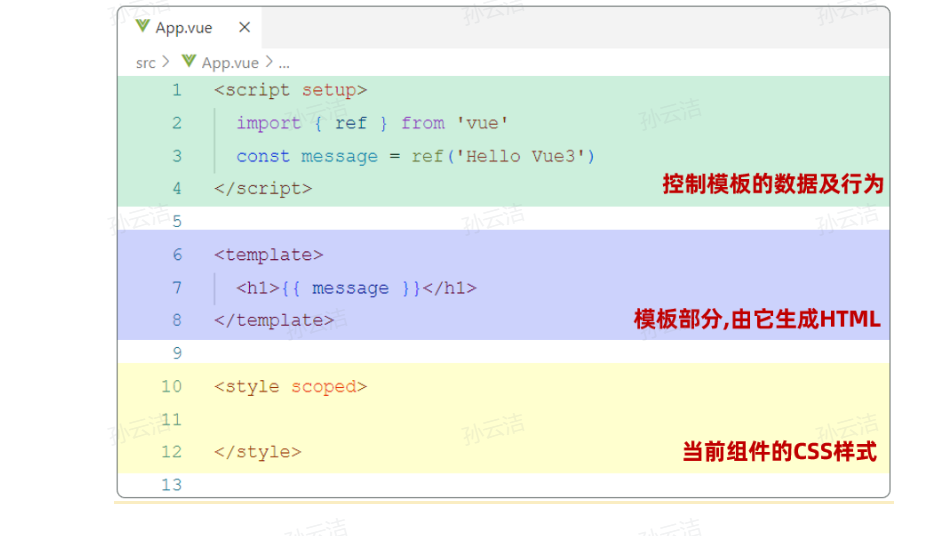
Task: Click the <script opening tag text
Action: click(x=252, y=90)
